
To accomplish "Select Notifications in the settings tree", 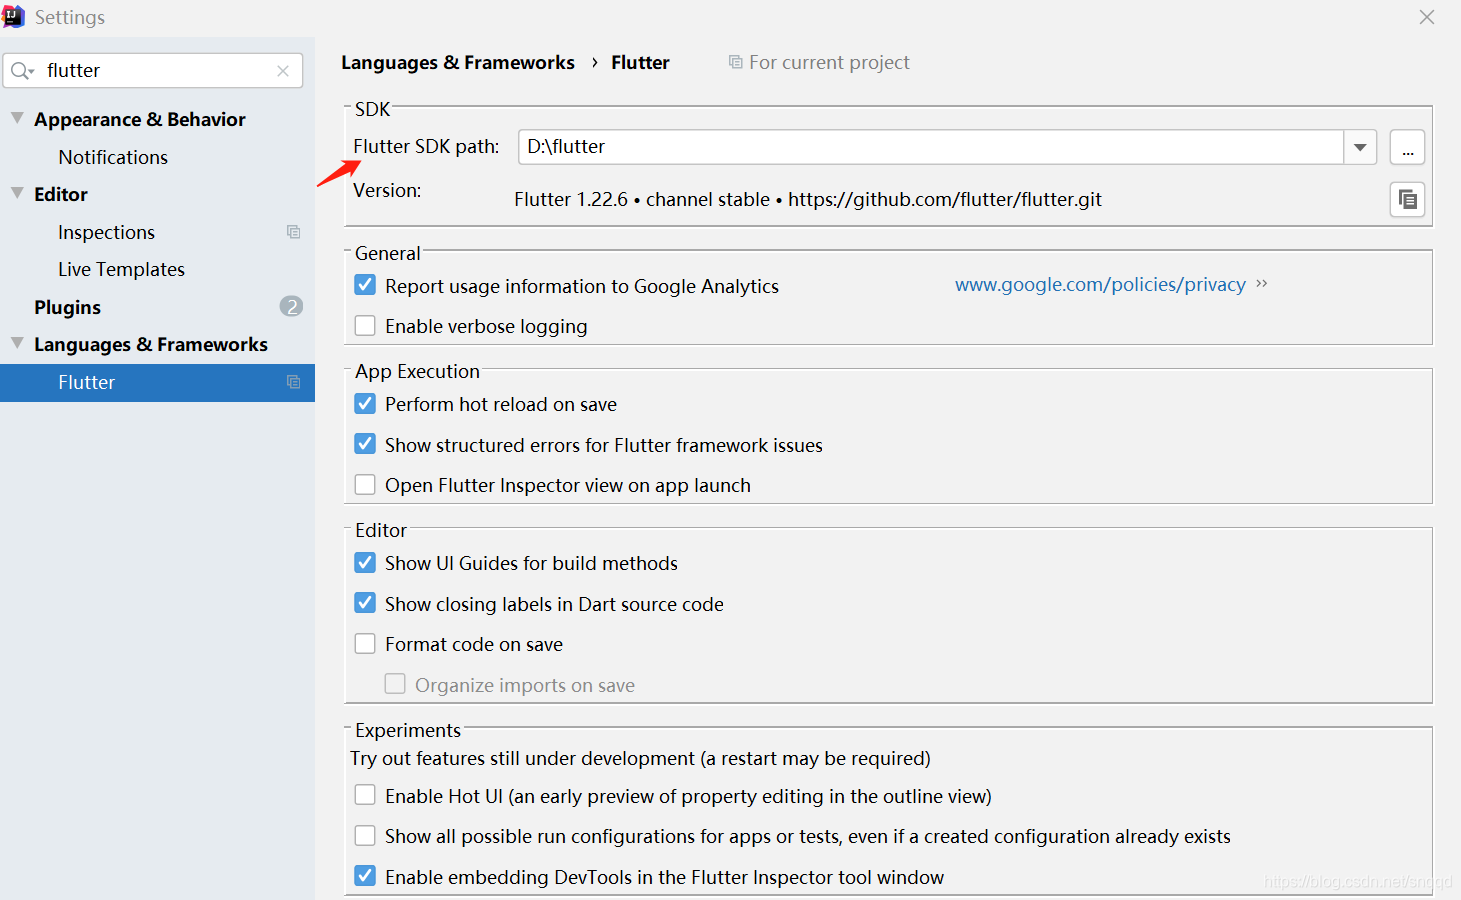I will coord(113,157).
